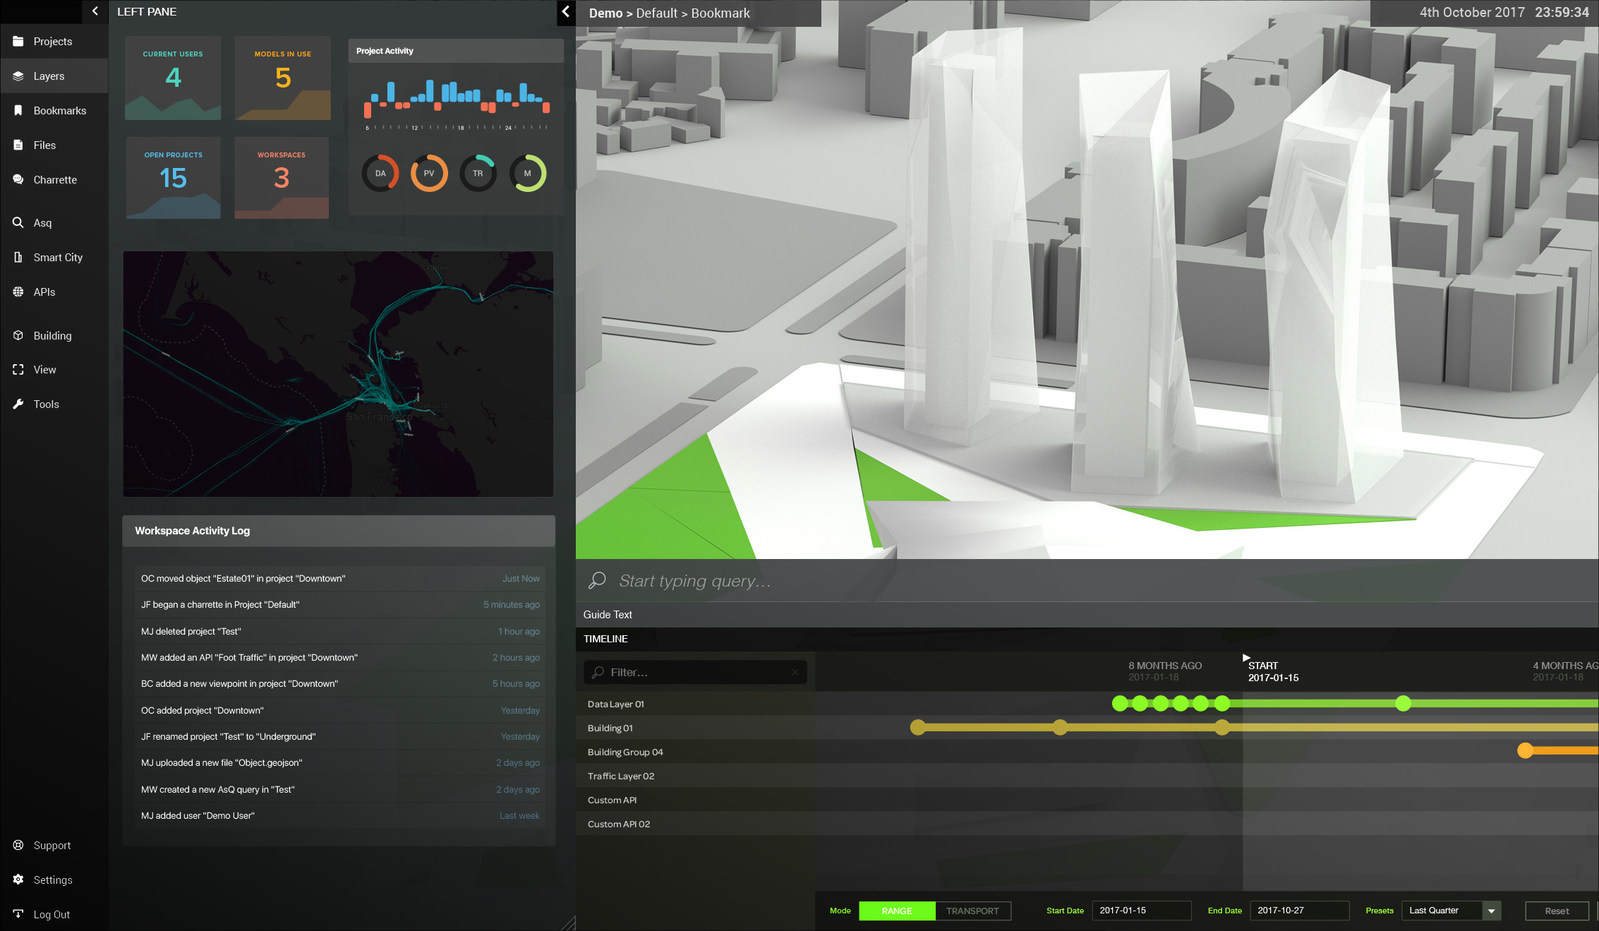
Task: Click the Building Group 04 orange timeline marker
Action: pos(1525,751)
